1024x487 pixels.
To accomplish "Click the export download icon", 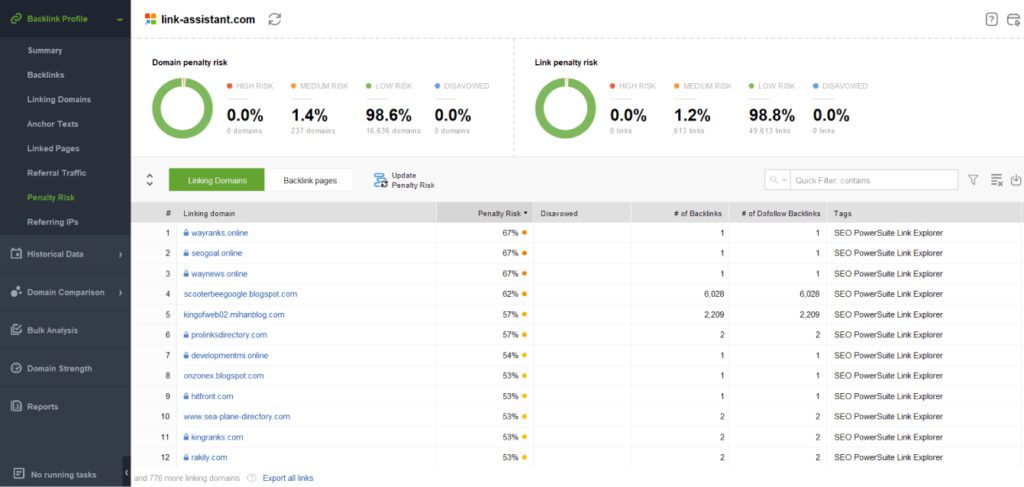I will [1016, 180].
